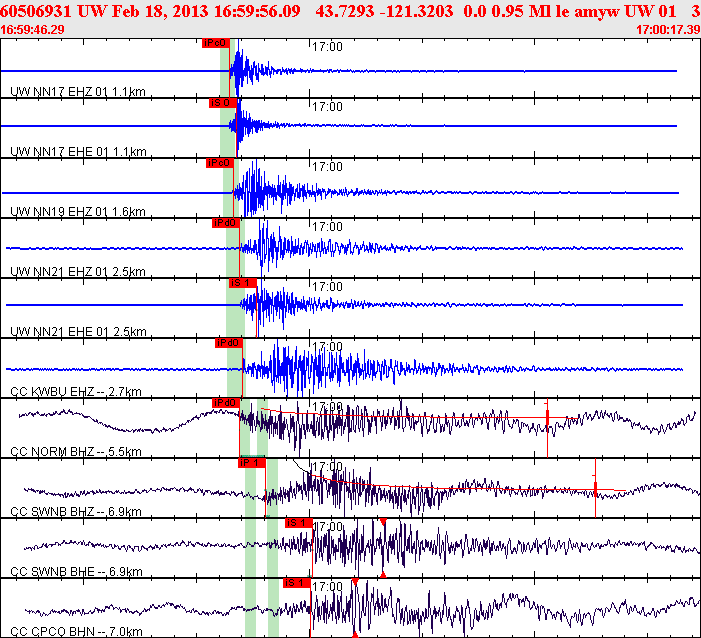Select the P pick marker on KWBU EHZ trace
This screenshot has width=701, height=638.
point(229,343)
